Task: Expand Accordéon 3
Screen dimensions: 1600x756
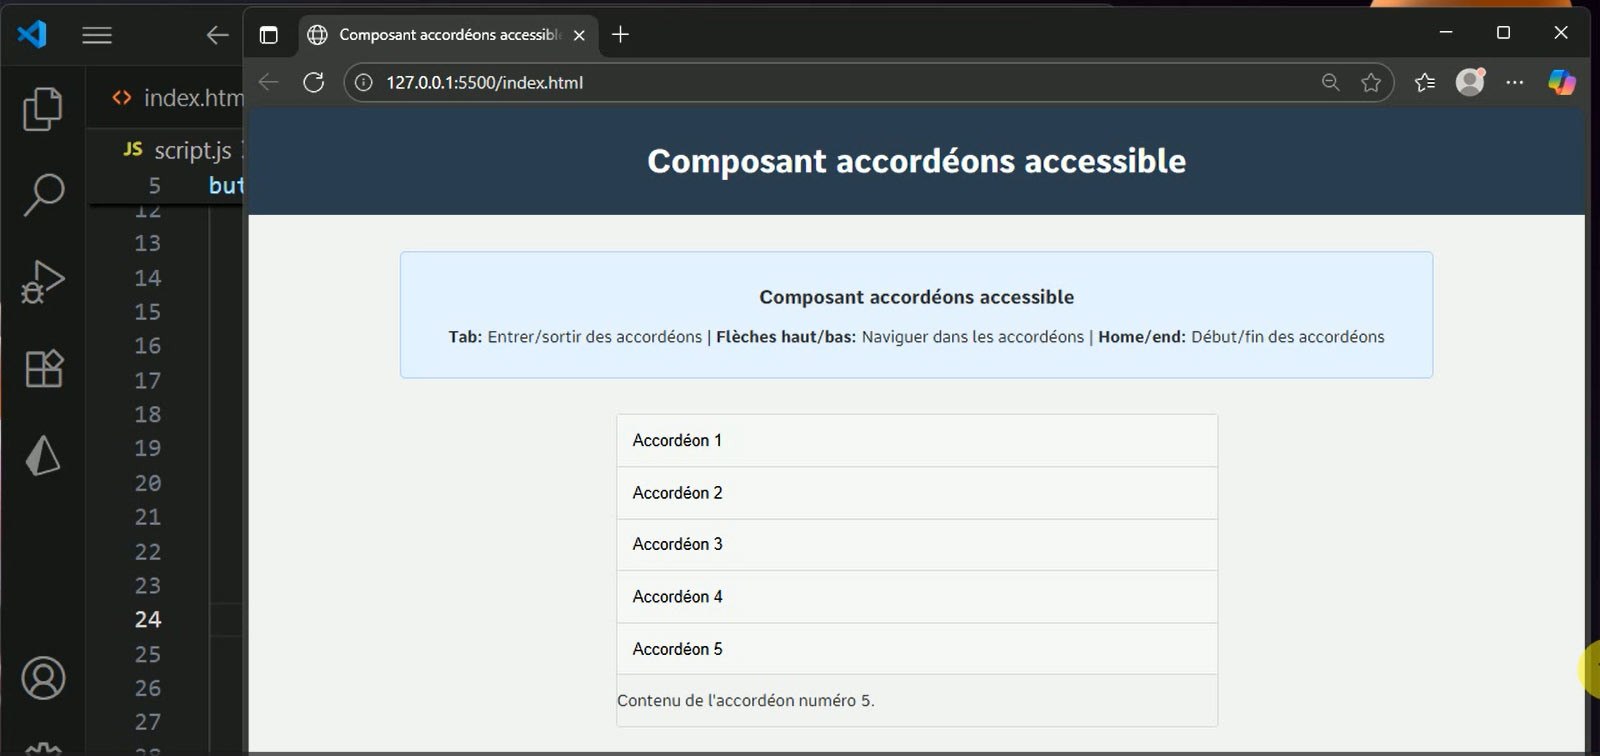Action: [x=916, y=545]
